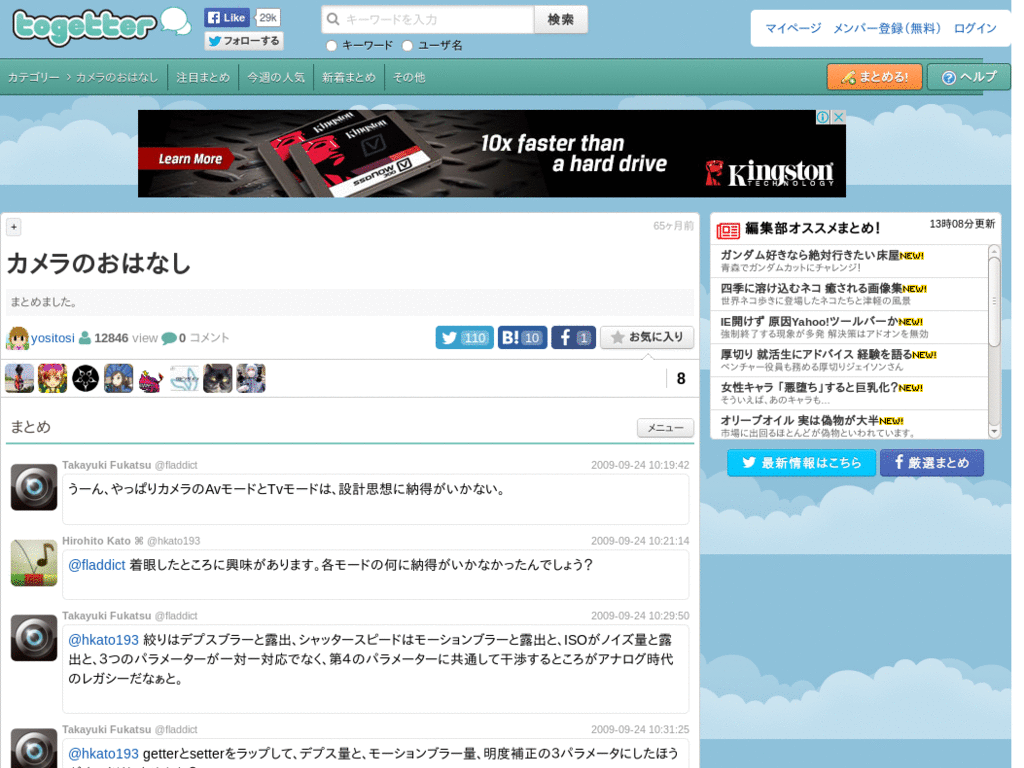Toggle the Facebook Like button
Screen dimensions: 1024x768
click(228, 17)
